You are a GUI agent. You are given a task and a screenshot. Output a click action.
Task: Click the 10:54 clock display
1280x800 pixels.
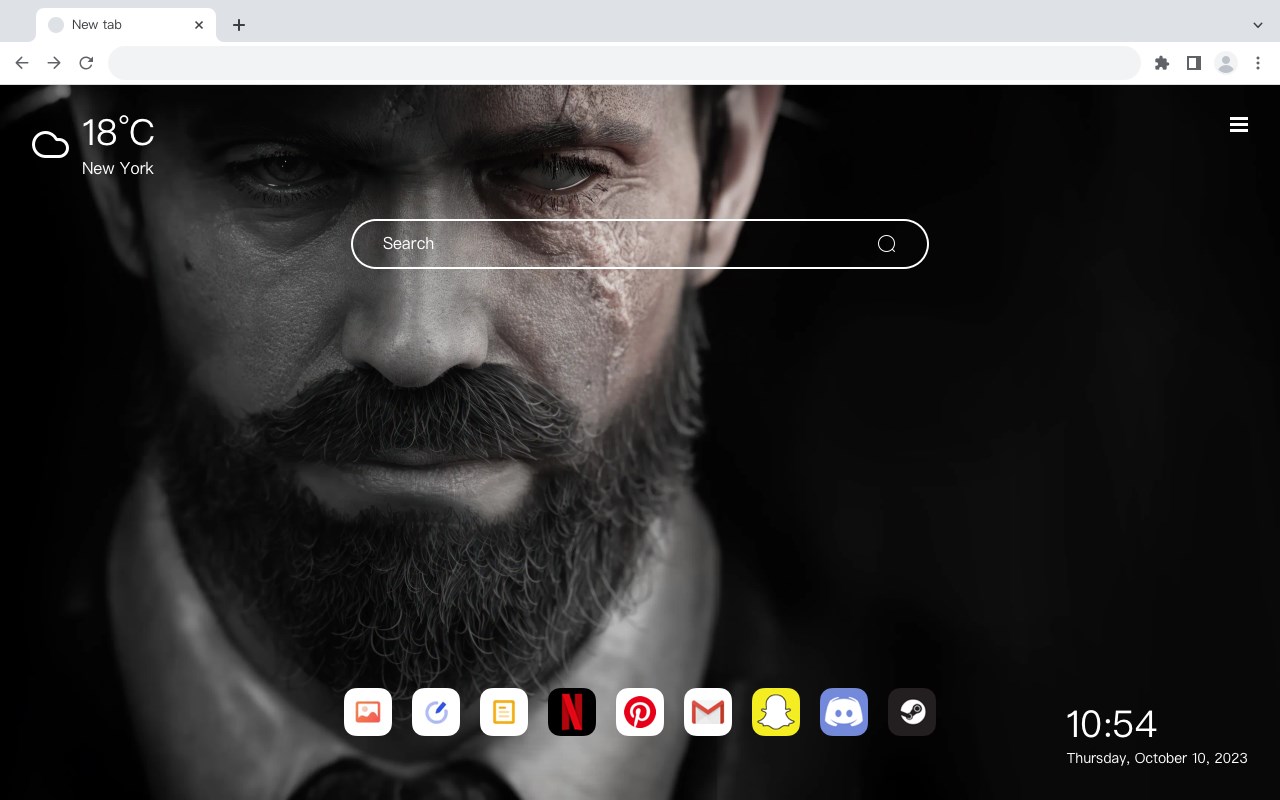pyautogui.click(x=1111, y=724)
